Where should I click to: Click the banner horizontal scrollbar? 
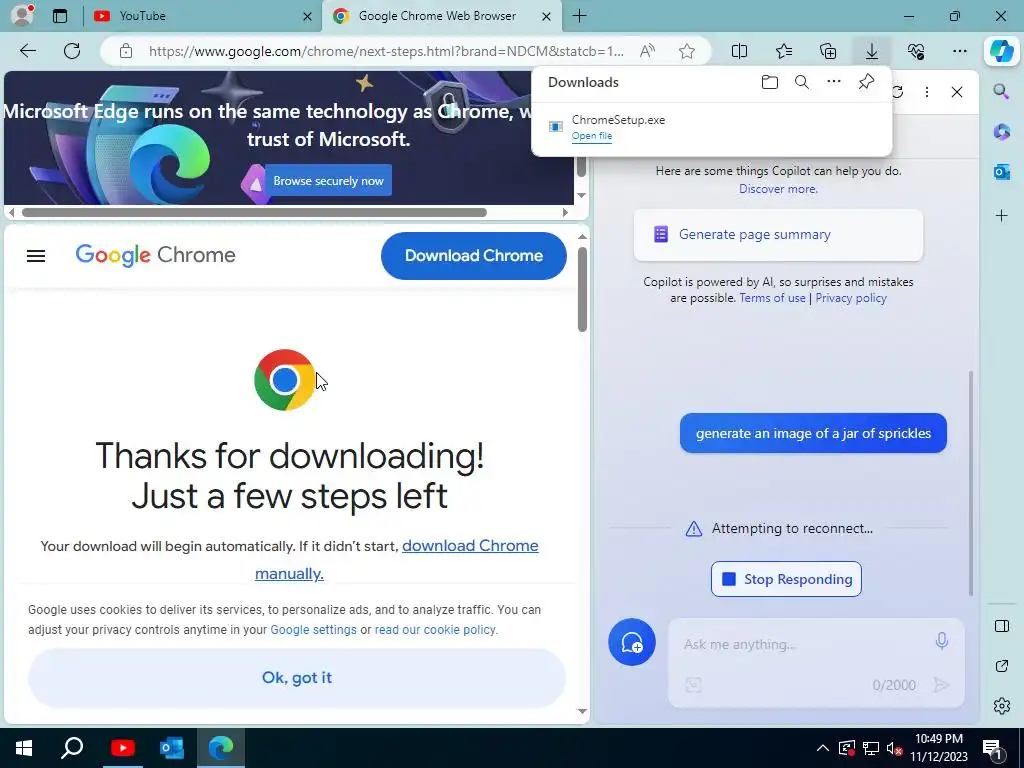(x=254, y=212)
